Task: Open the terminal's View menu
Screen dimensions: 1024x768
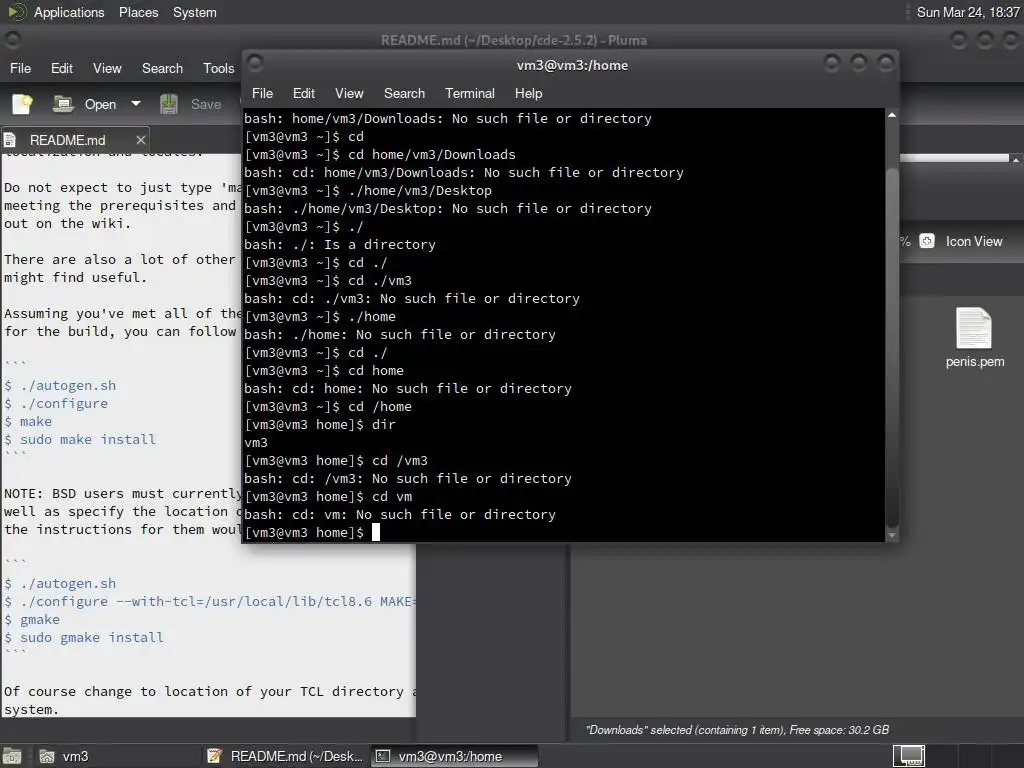Action: [x=349, y=93]
